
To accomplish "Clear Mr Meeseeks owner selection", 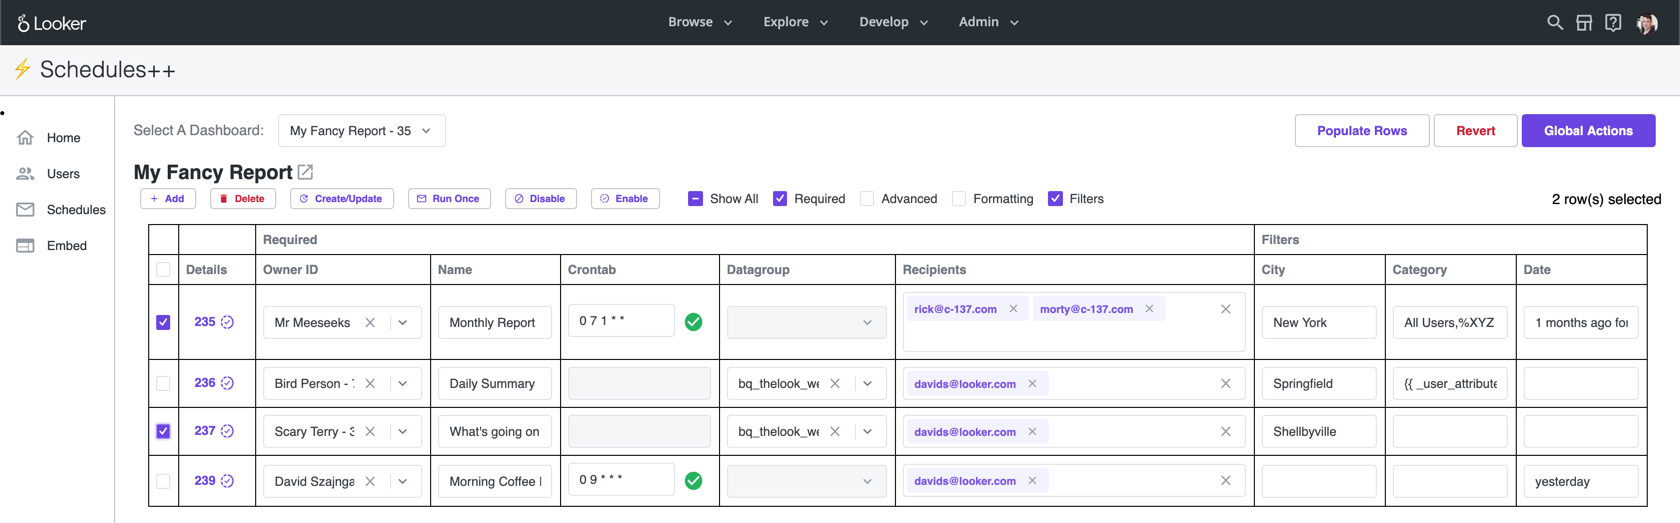I will pos(371,322).
